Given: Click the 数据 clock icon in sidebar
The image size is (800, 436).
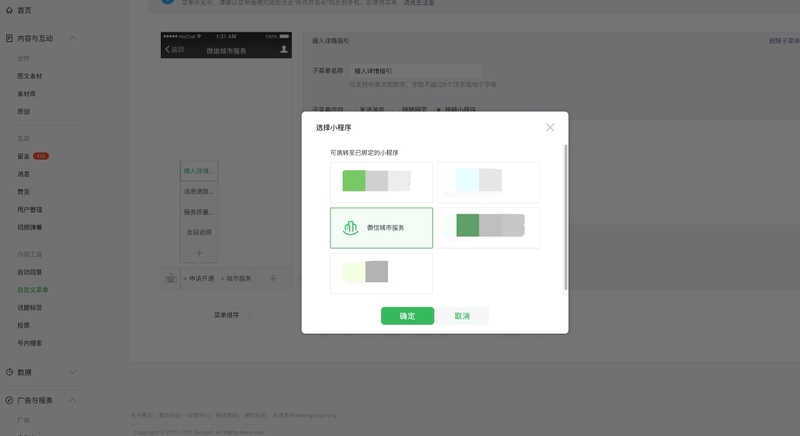Looking at the screenshot, I should pos(9,372).
